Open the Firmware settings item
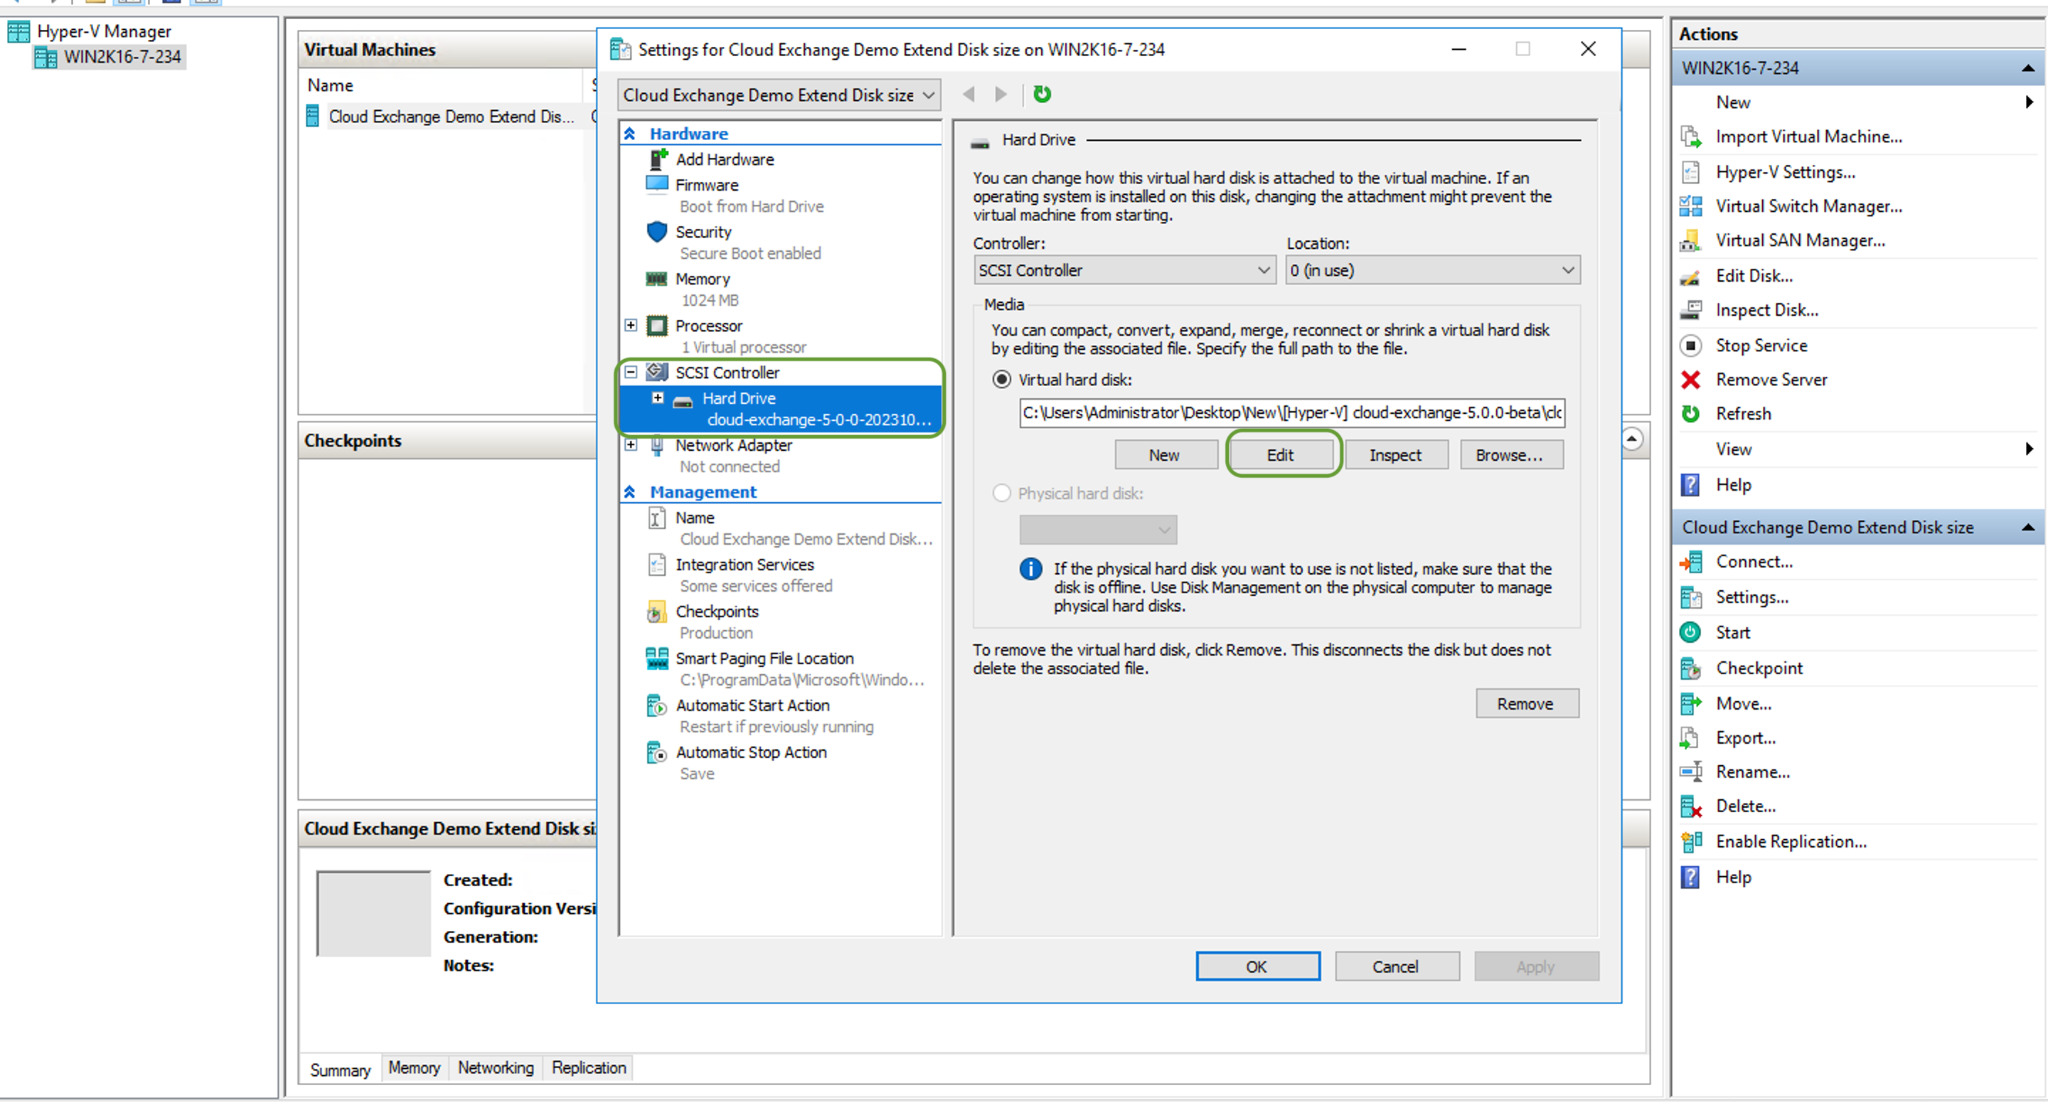 pyautogui.click(x=706, y=185)
